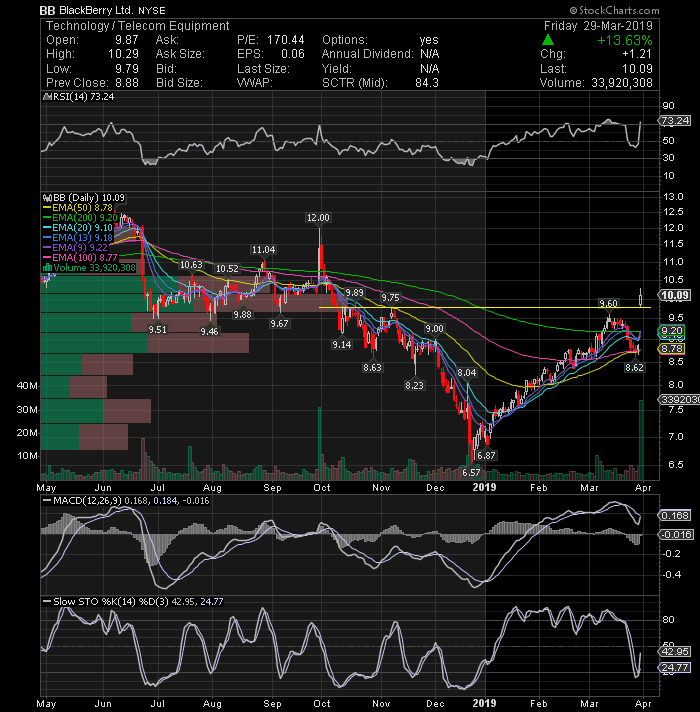Click the Prev Close value 8.88
The height and width of the screenshot is (712, 700).
(126, 83)
